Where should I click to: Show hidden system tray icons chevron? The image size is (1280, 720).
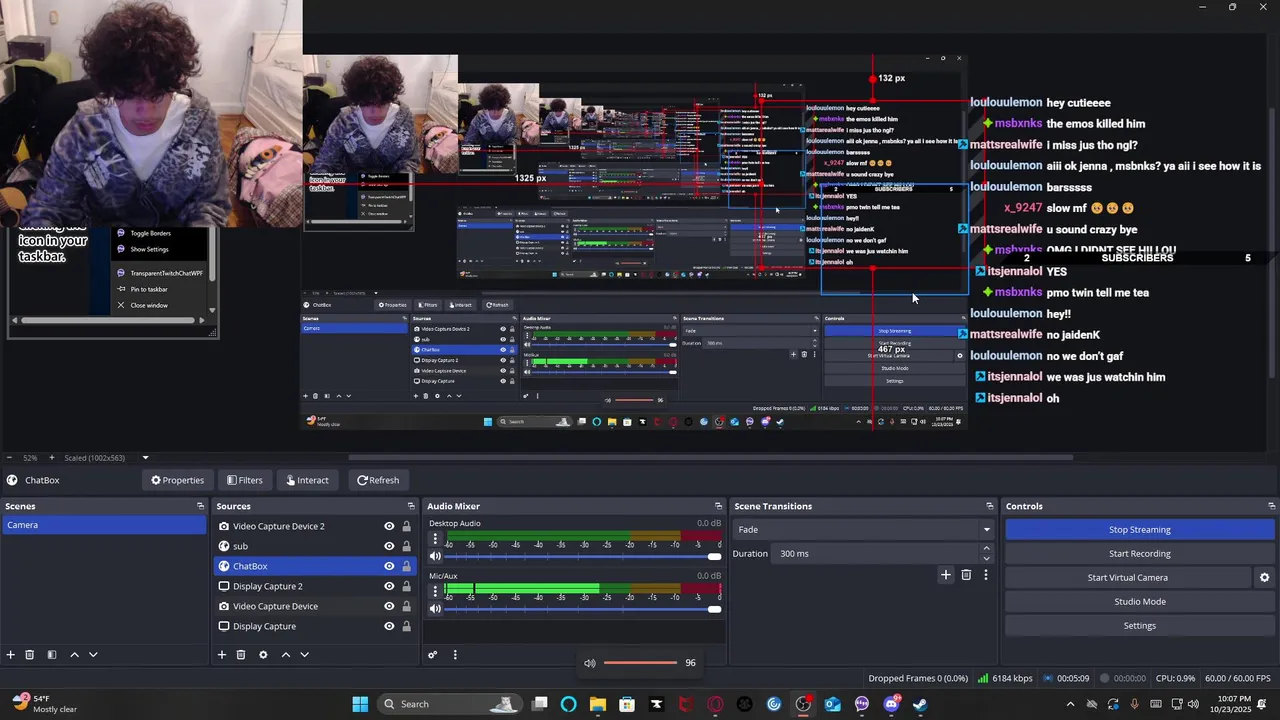tap(1071, 704)
